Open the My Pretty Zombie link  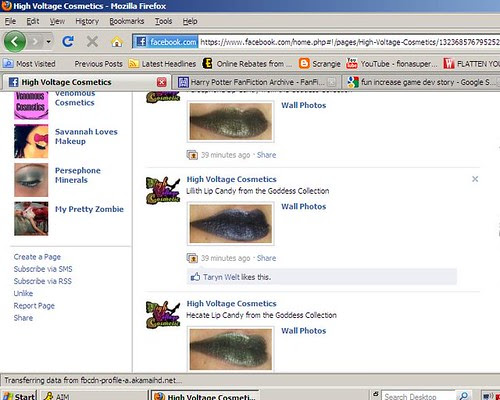pyautogui.click(x=89, y=209)
